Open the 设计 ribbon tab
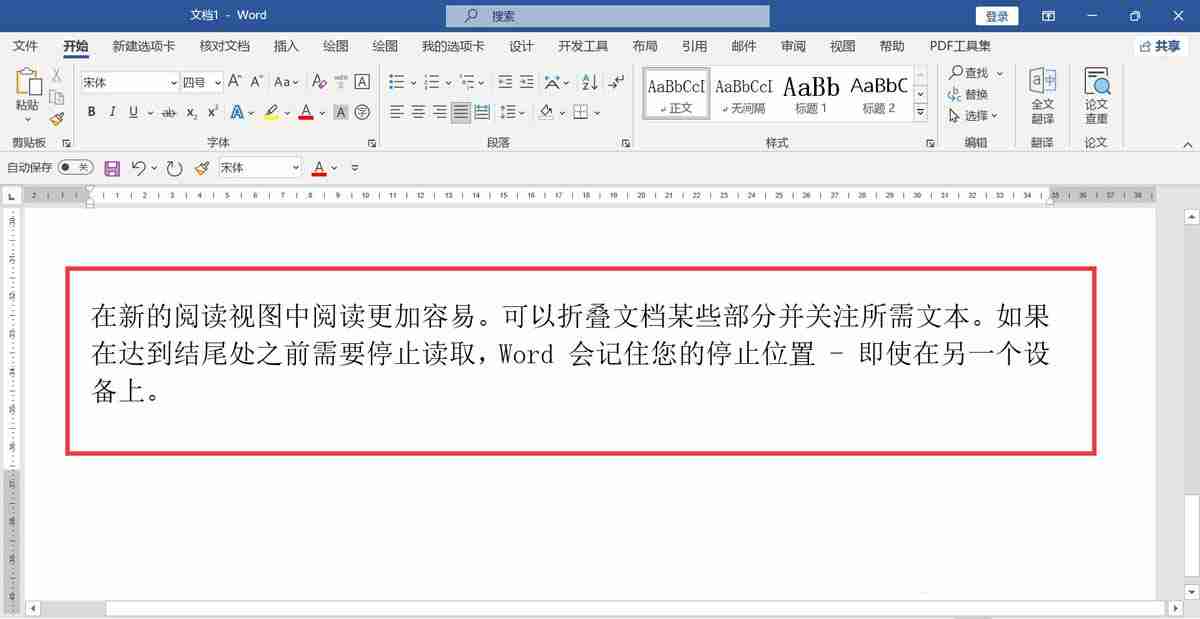Viewport: 1200px width, 619px height. point(521,45)
